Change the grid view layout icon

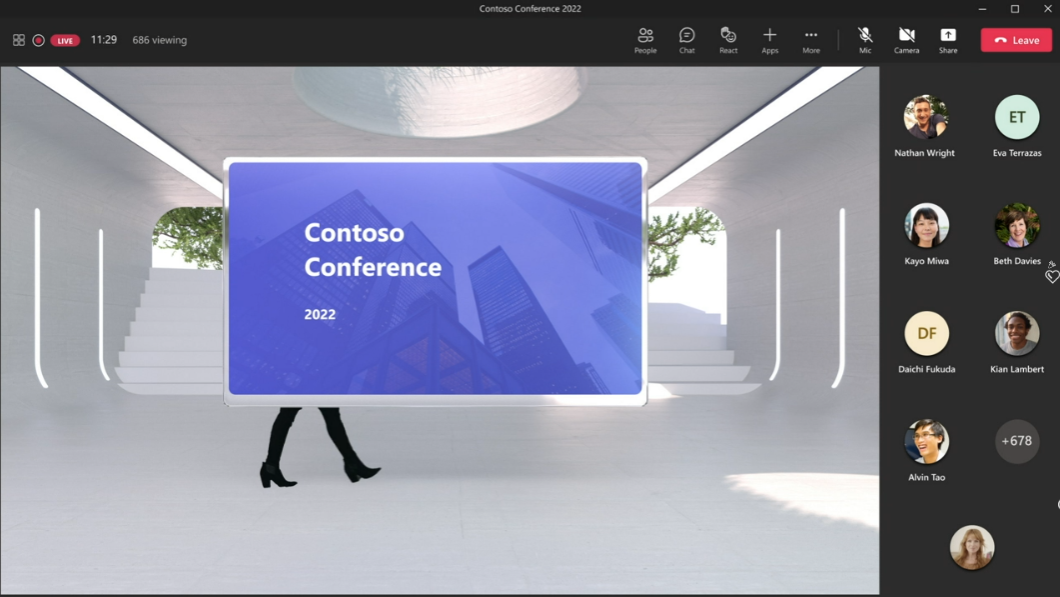pyautogui.click(x=19, y=40)
